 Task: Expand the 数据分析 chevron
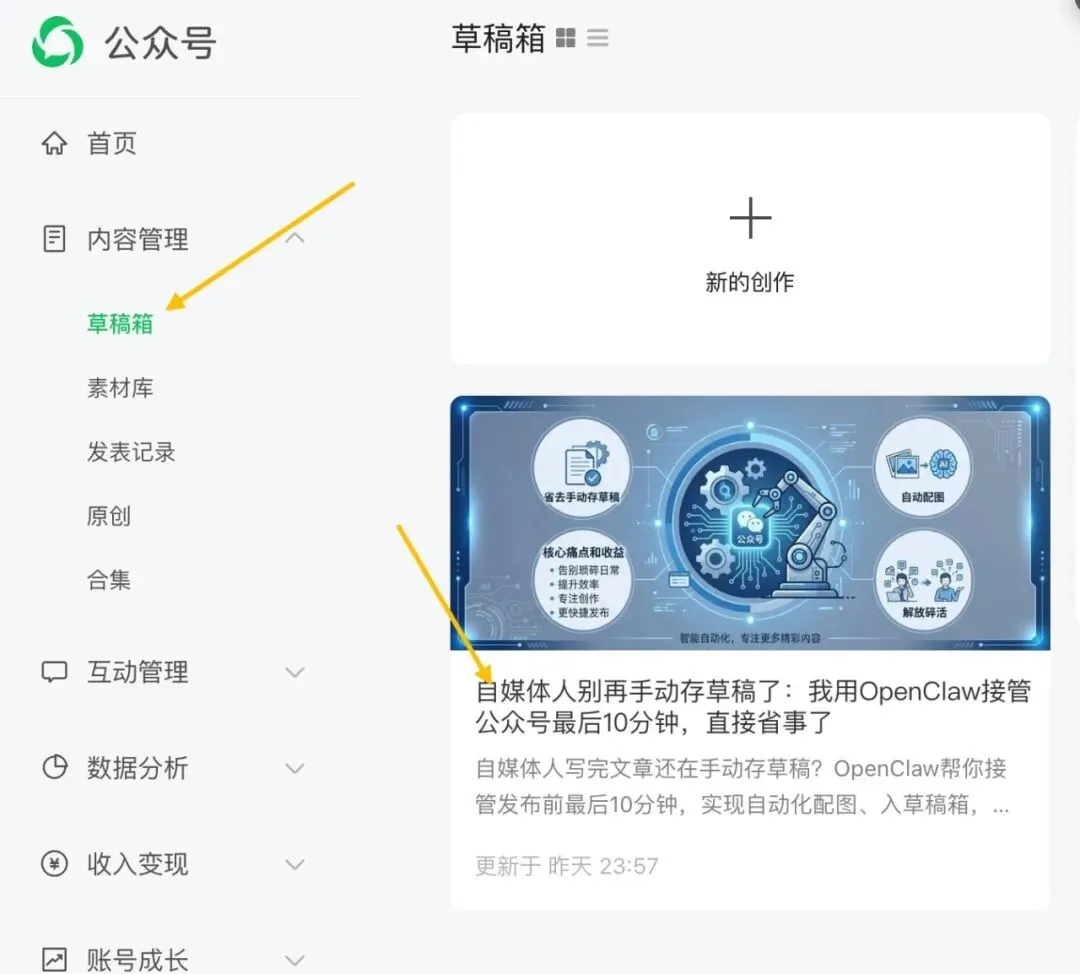(x=295, y=768)
